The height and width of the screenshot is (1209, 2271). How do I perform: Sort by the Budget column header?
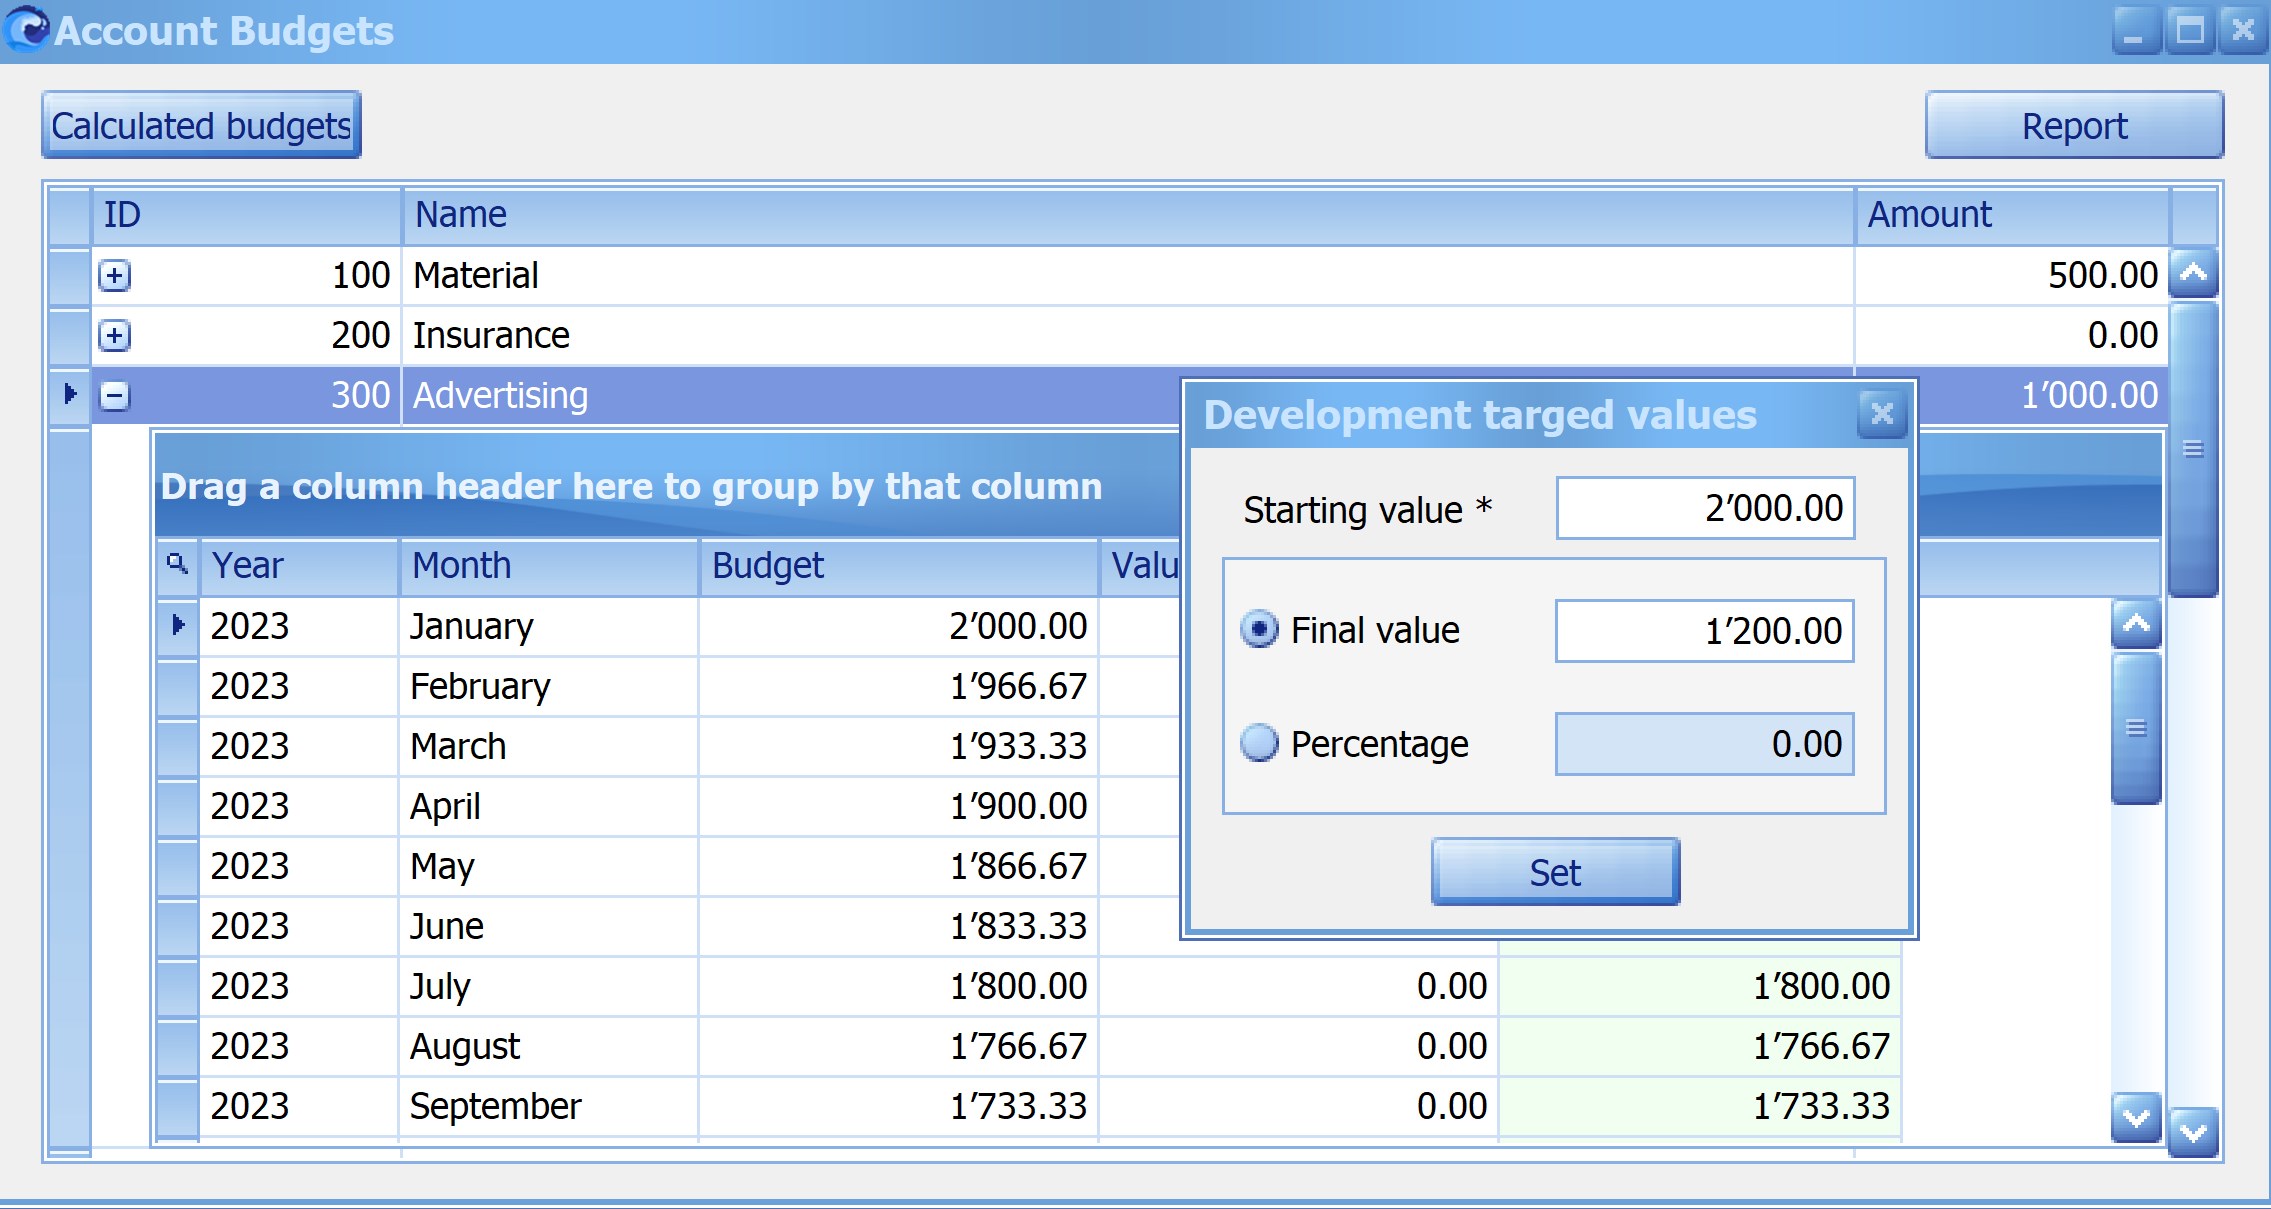click(x=899, y=566)
